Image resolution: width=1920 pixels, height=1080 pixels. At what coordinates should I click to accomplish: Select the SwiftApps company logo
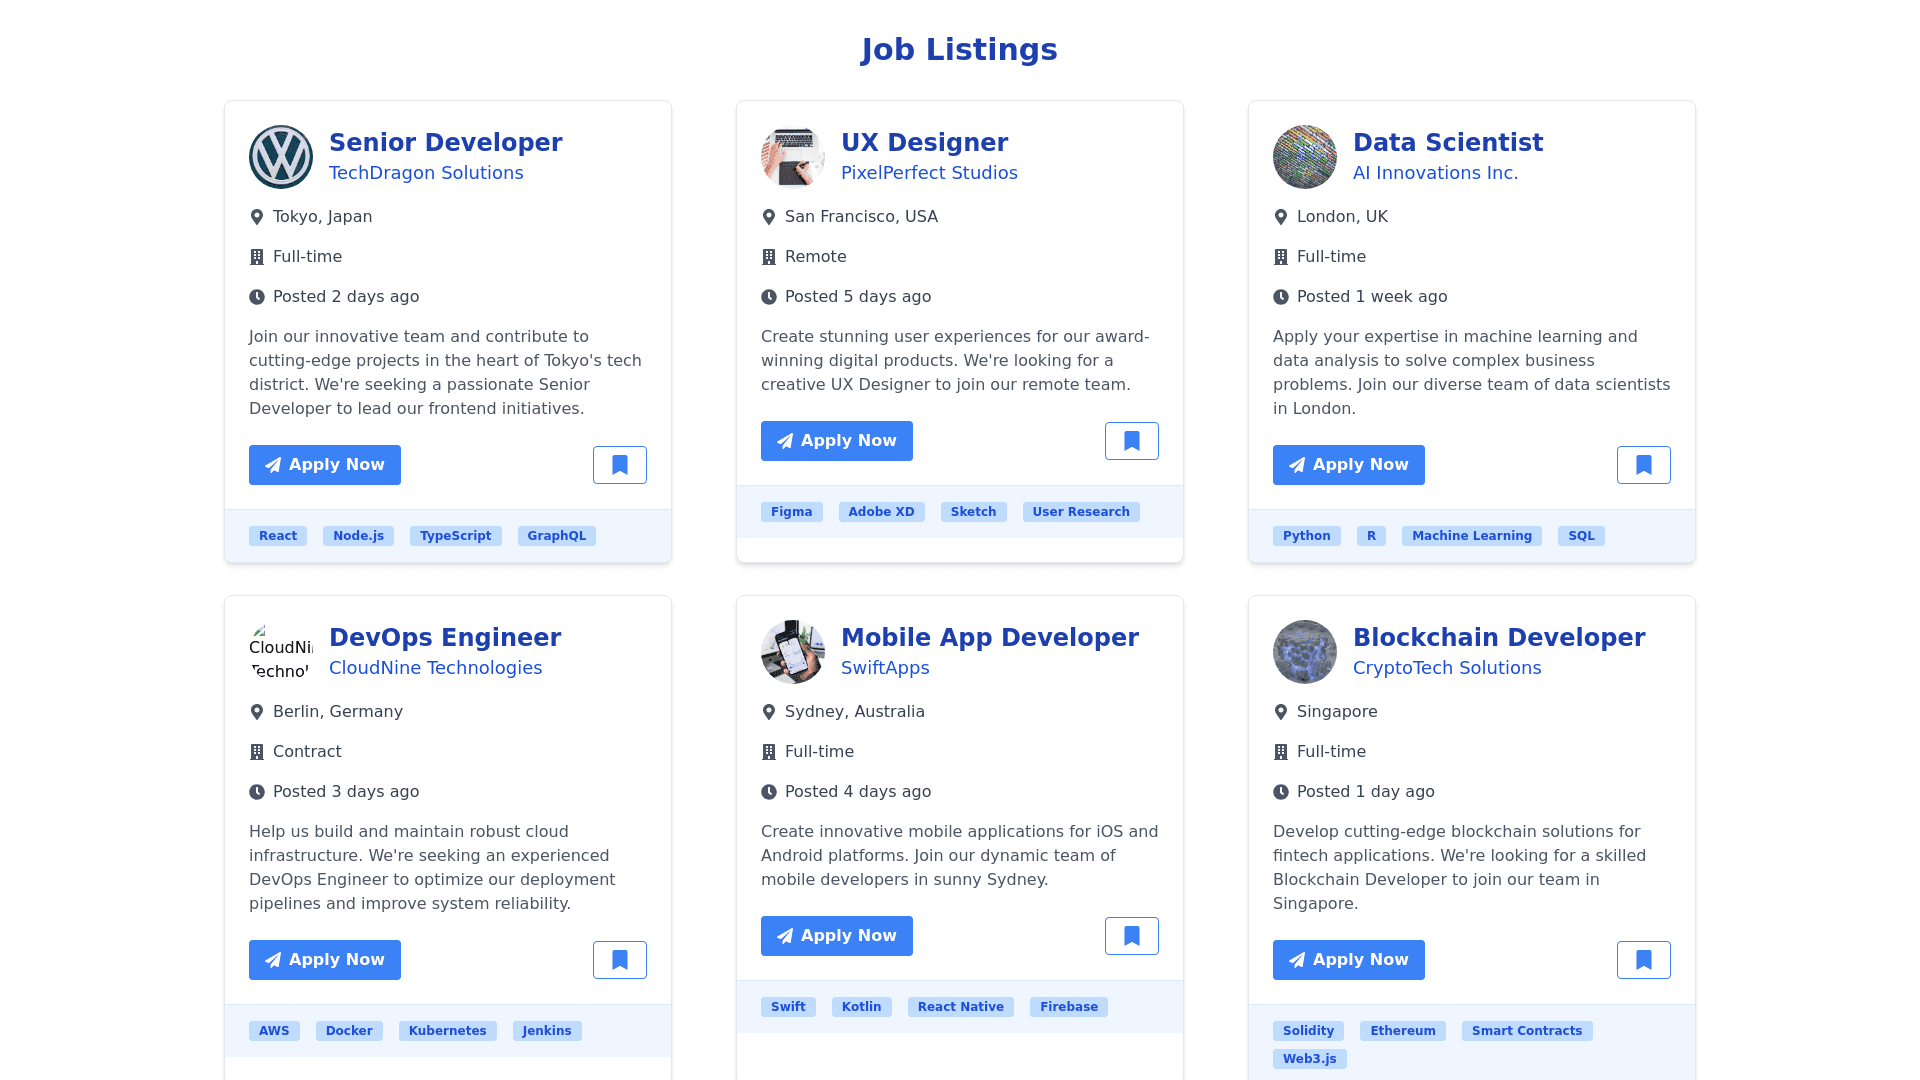793,652
